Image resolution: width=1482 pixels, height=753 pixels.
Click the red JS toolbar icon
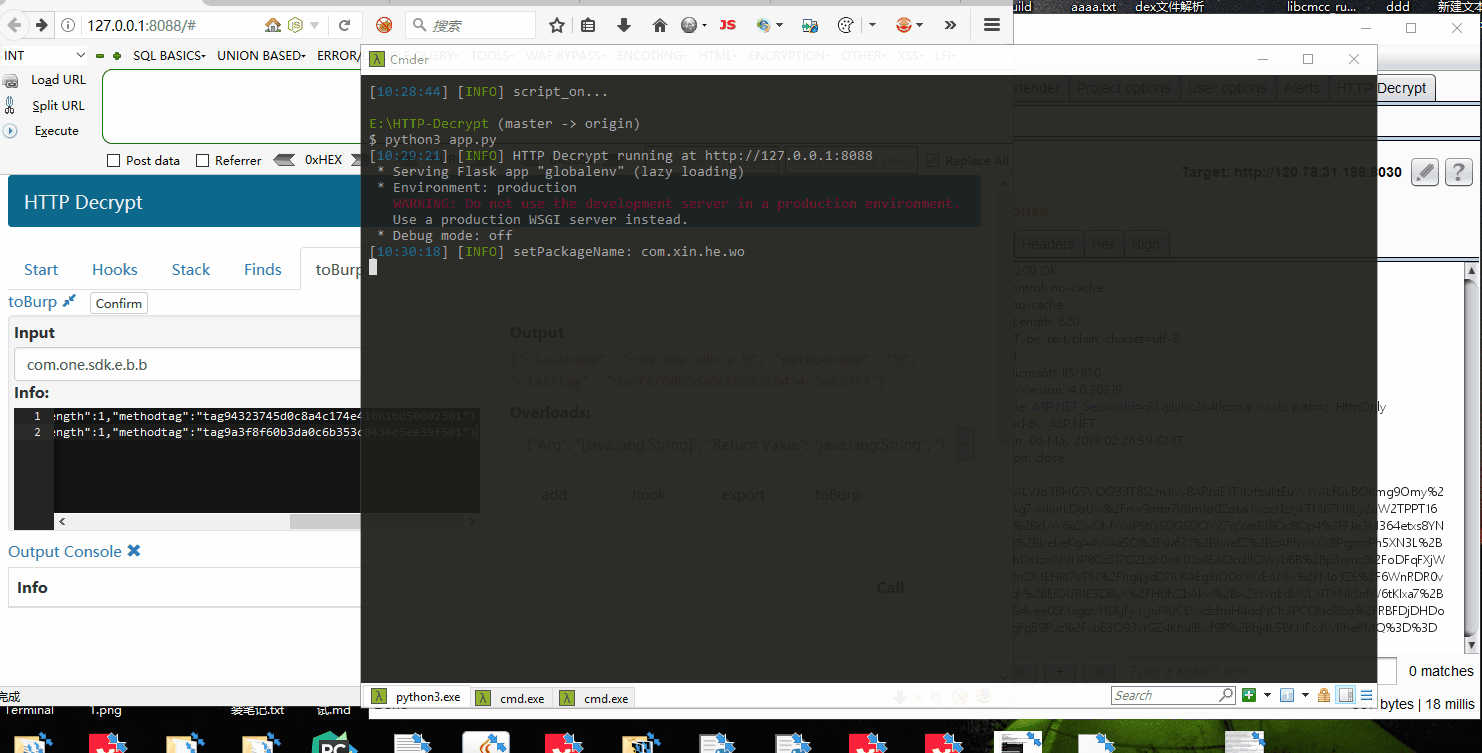point(728,25)
